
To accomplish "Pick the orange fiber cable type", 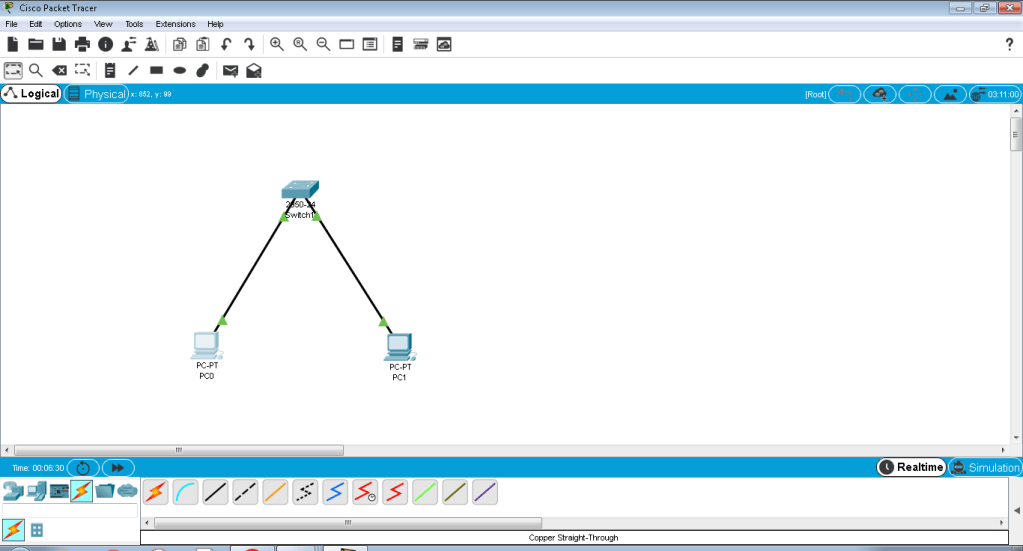I will (275, 492).
